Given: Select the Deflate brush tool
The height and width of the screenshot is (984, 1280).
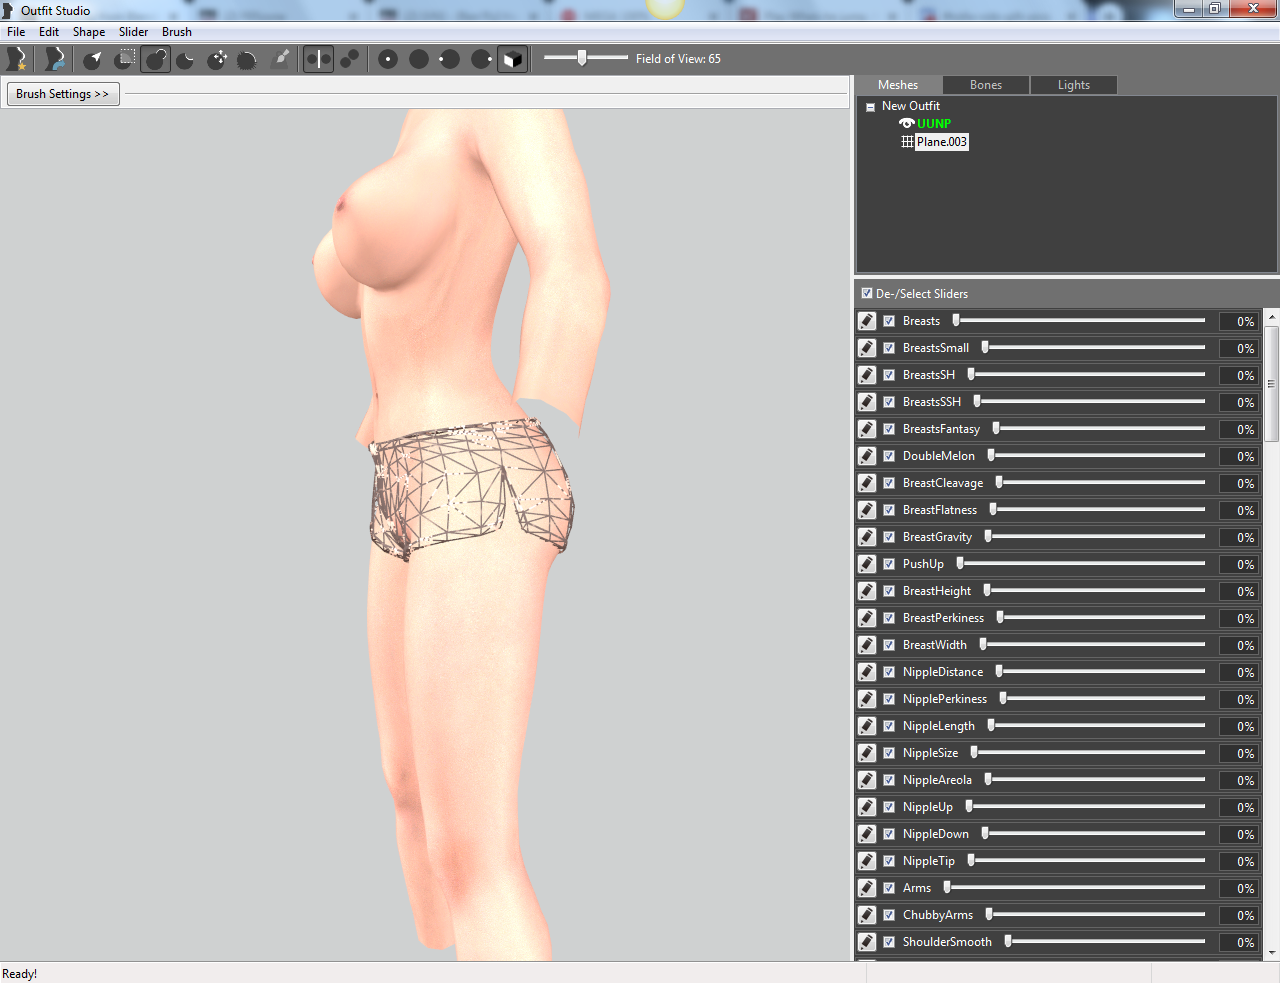Looking at the screenshot, I should (x=186, y=59).
